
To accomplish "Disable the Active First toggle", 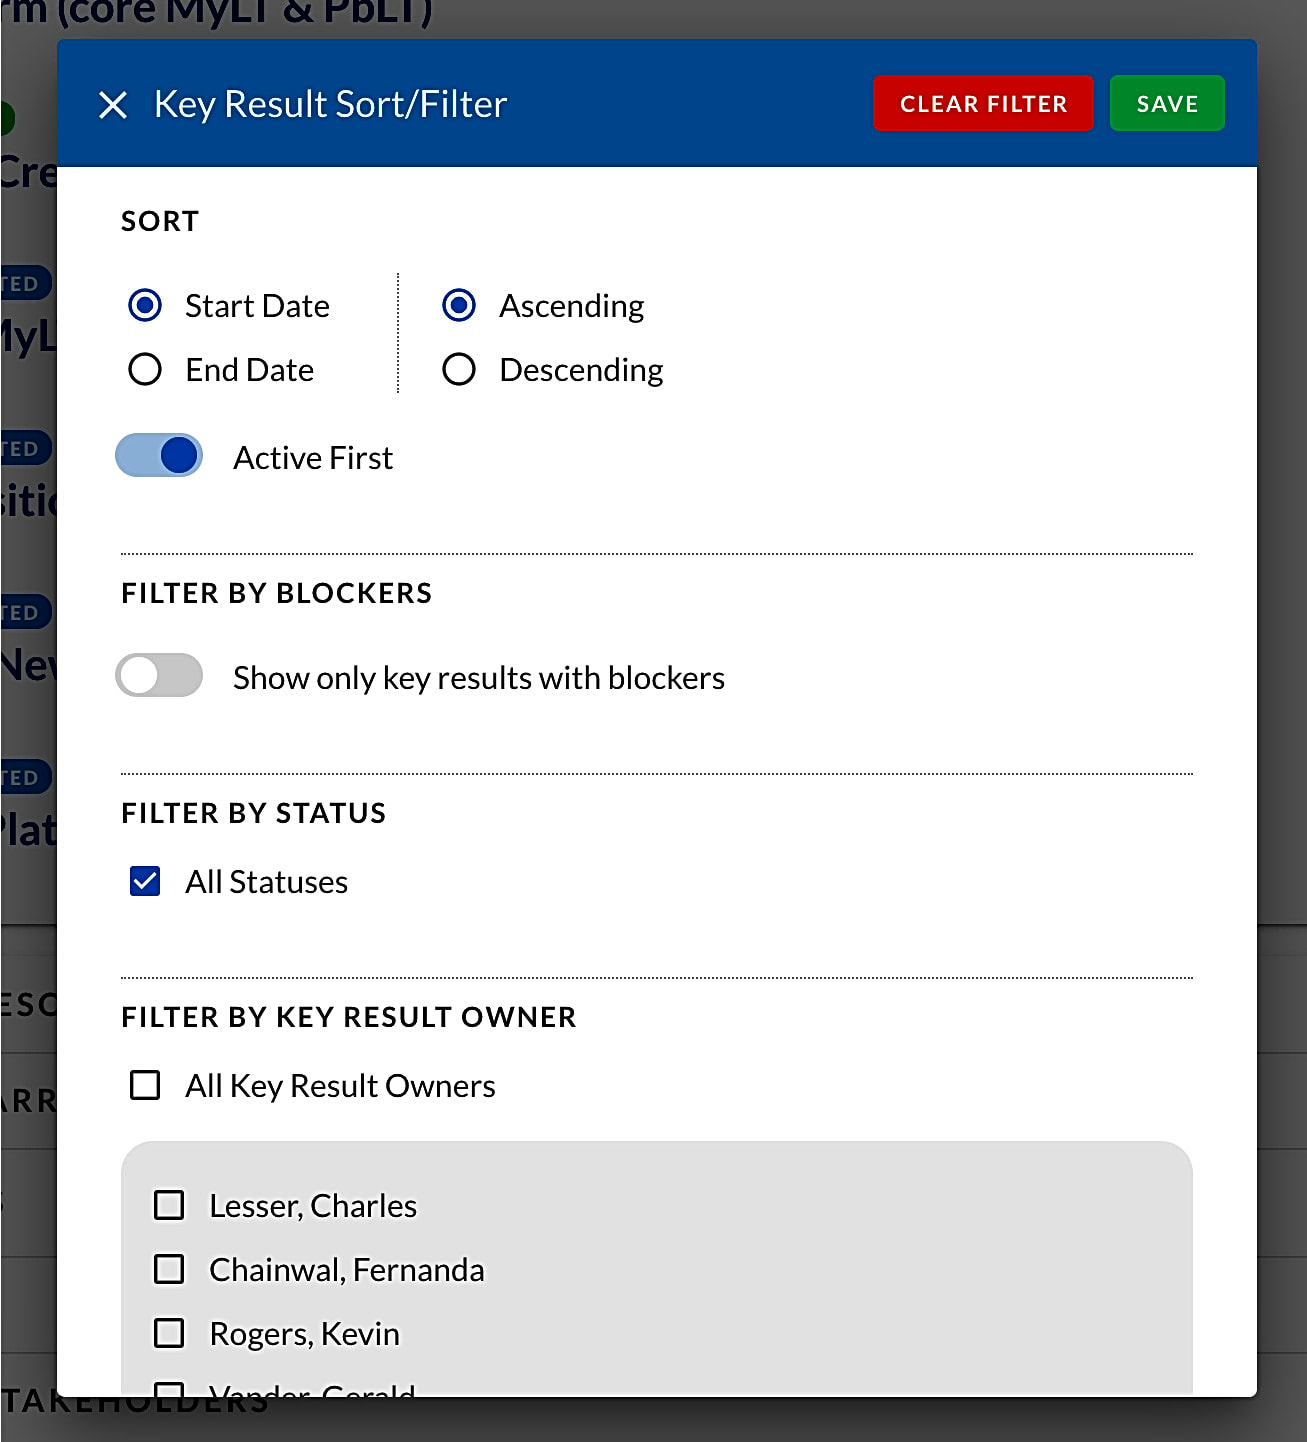I will (159, 455).
